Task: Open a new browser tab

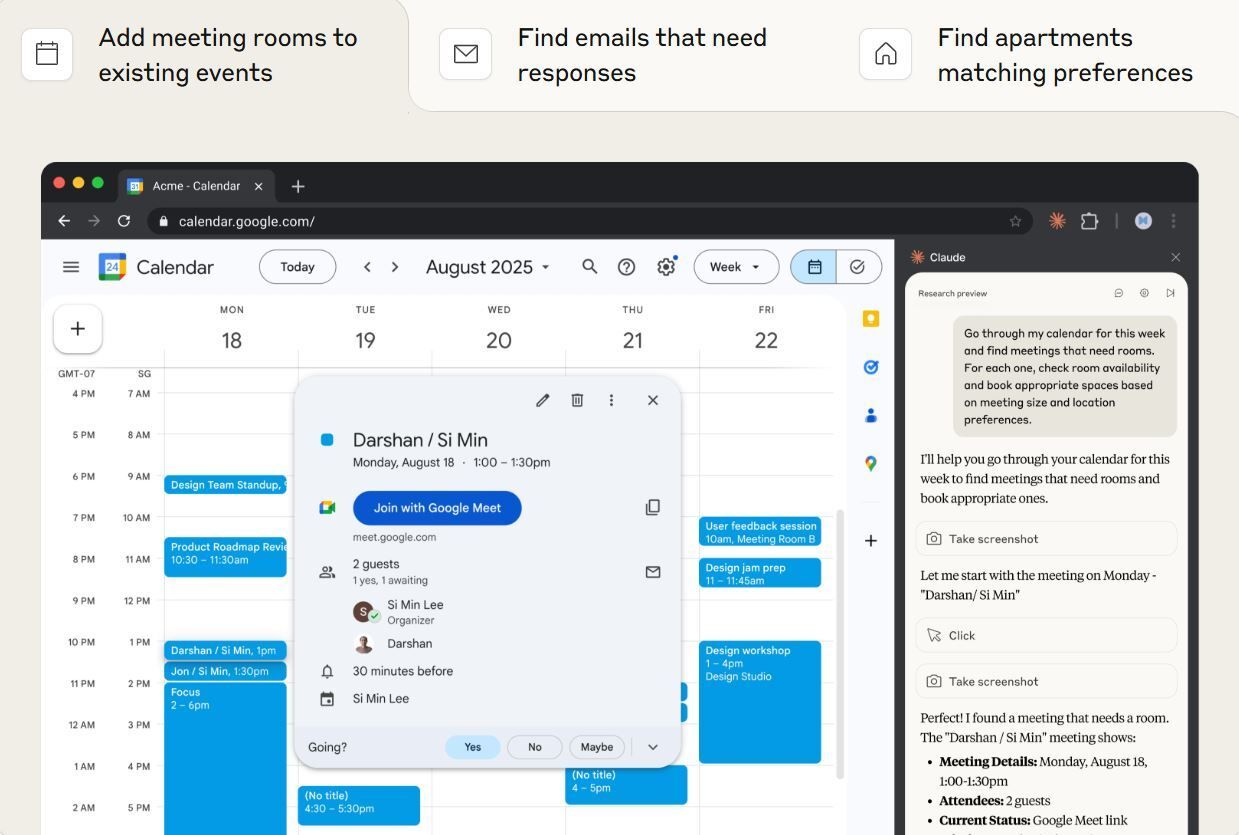Action: click(298, 186)
